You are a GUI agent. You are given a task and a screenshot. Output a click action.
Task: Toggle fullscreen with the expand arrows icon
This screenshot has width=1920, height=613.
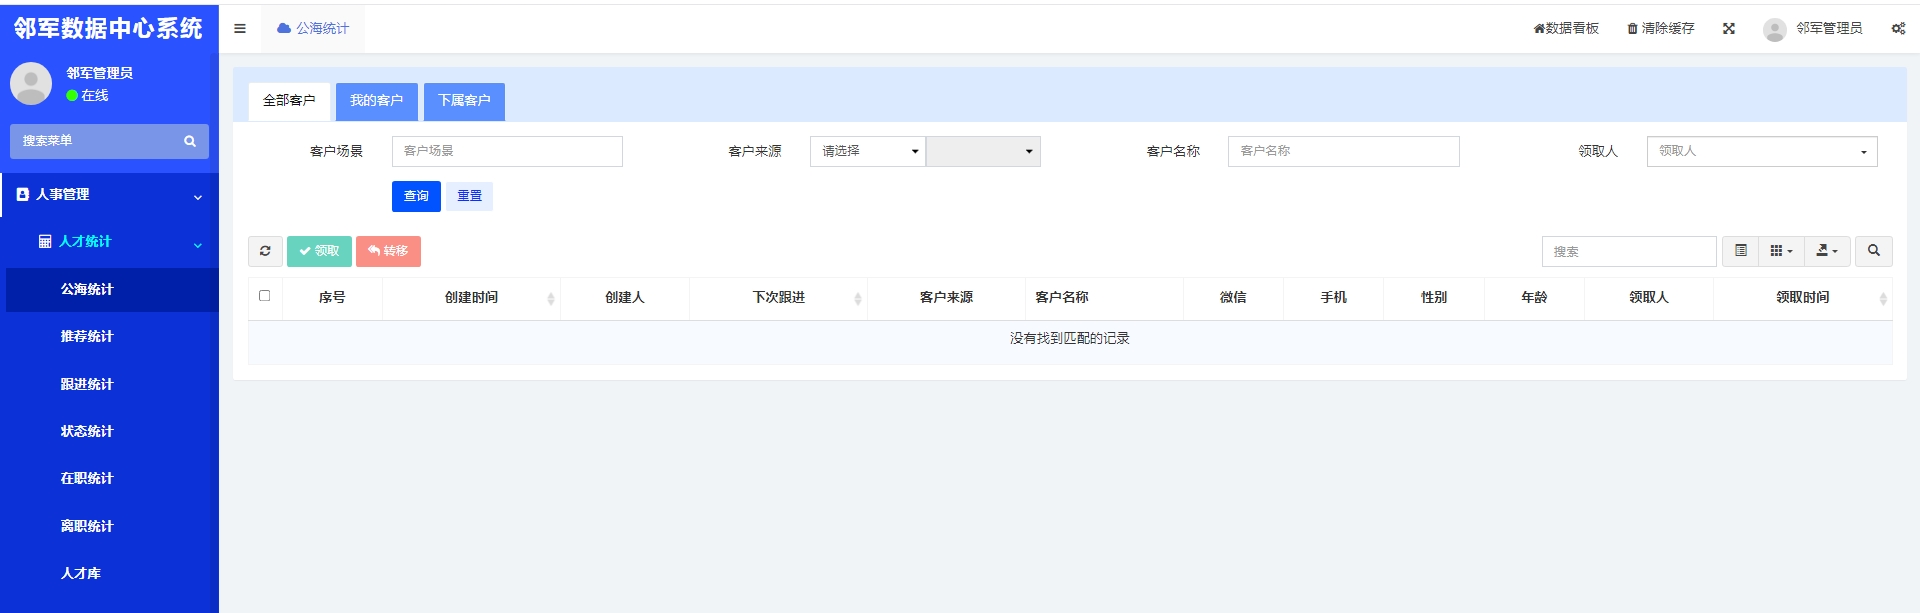coord(1728,29)
